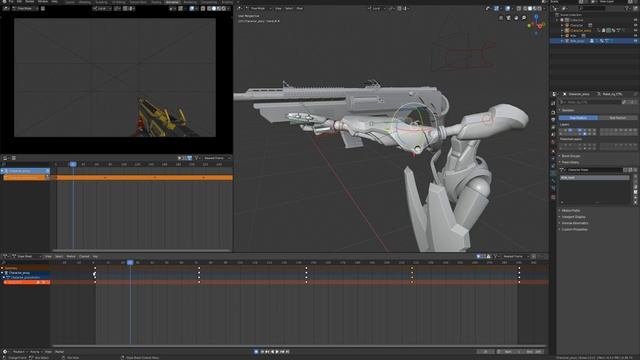Open the View Layer properties tab
The height and width of the screenshot is (360, 640).
(x=553, y=127)
